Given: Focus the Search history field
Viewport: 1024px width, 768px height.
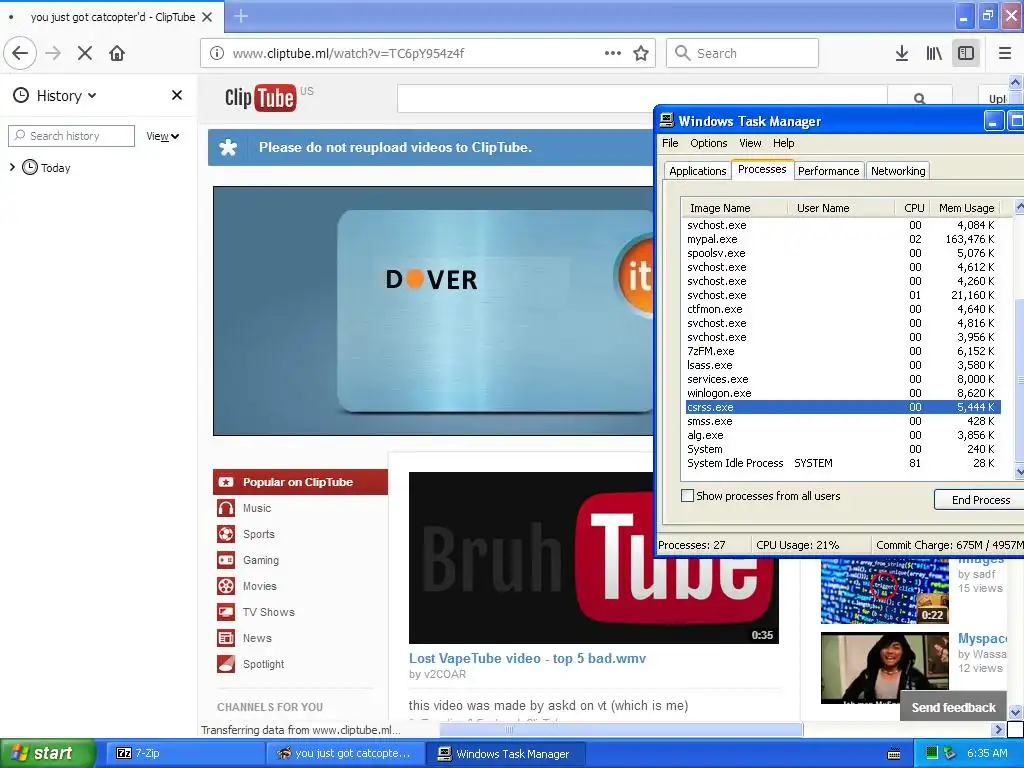Looking at the screenshot, I should 71,136.
